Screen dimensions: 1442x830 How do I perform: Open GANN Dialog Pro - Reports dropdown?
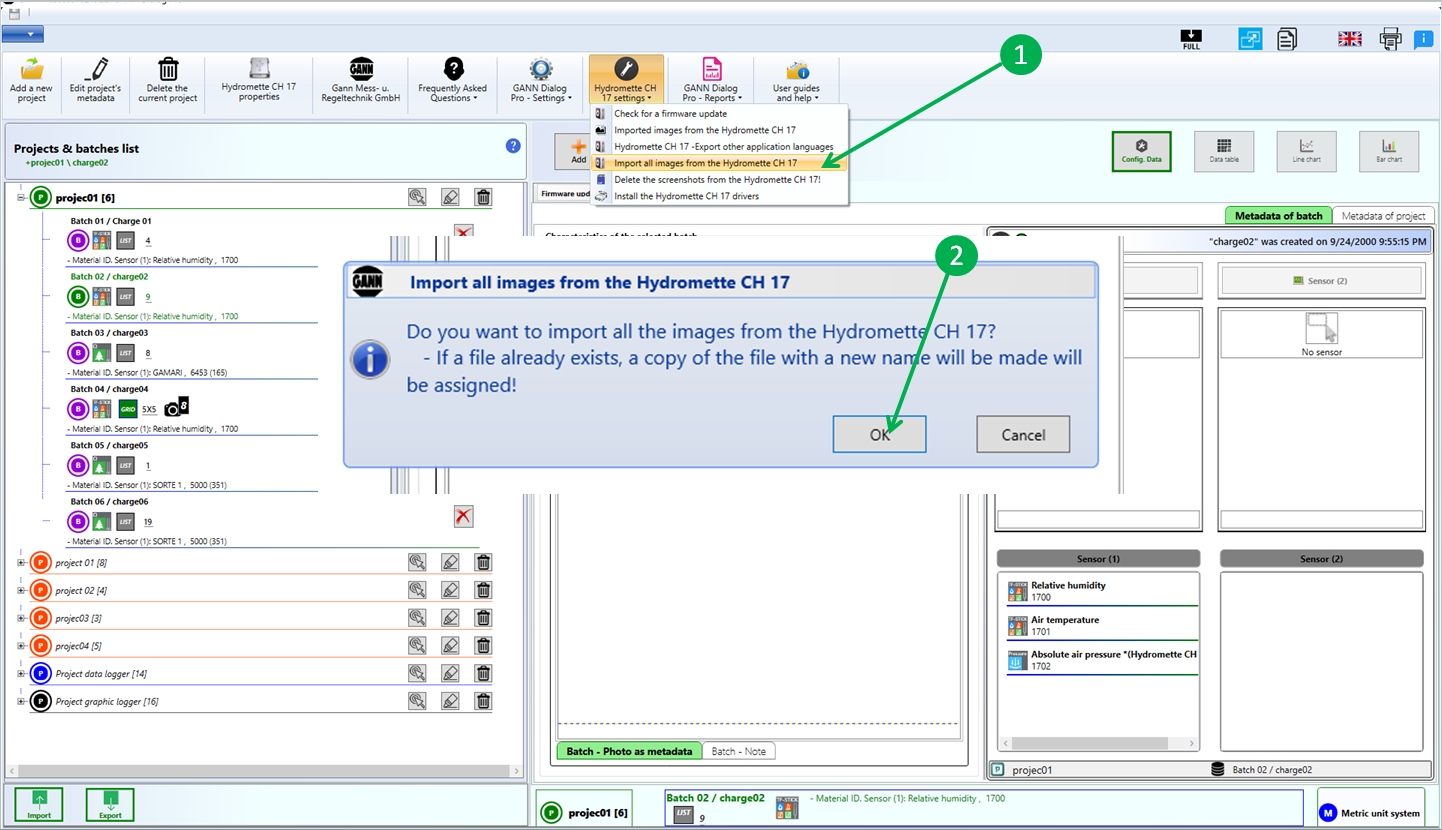(711, 80)
